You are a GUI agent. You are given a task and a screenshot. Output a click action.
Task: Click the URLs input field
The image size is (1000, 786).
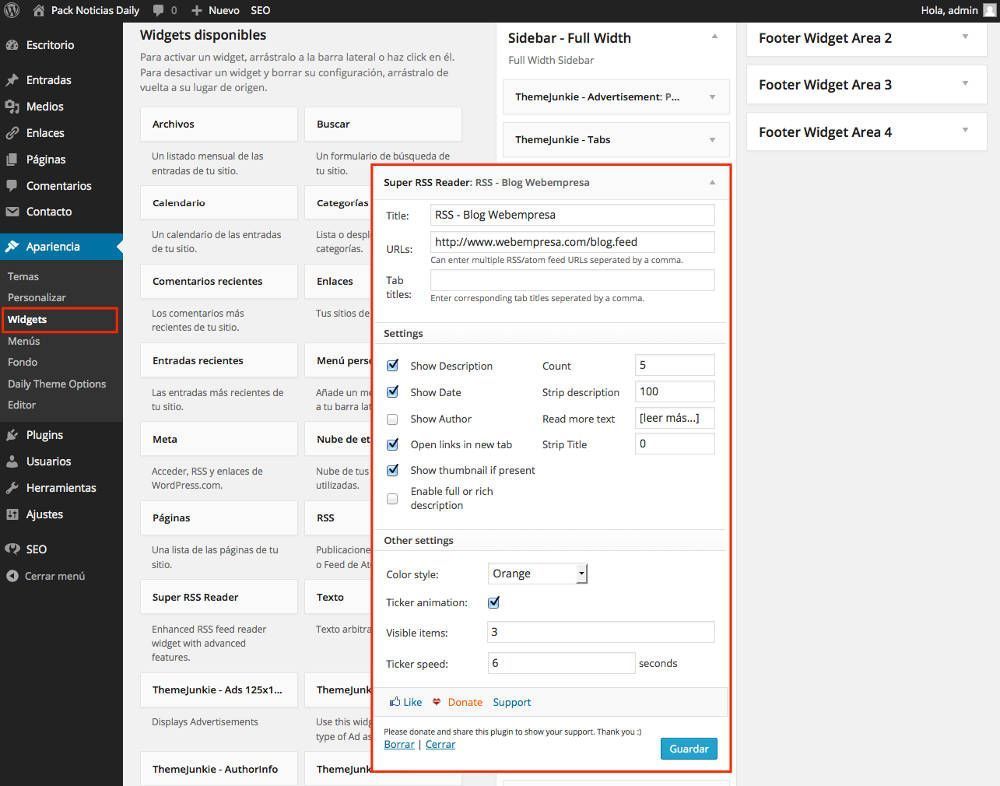[572, 242]
